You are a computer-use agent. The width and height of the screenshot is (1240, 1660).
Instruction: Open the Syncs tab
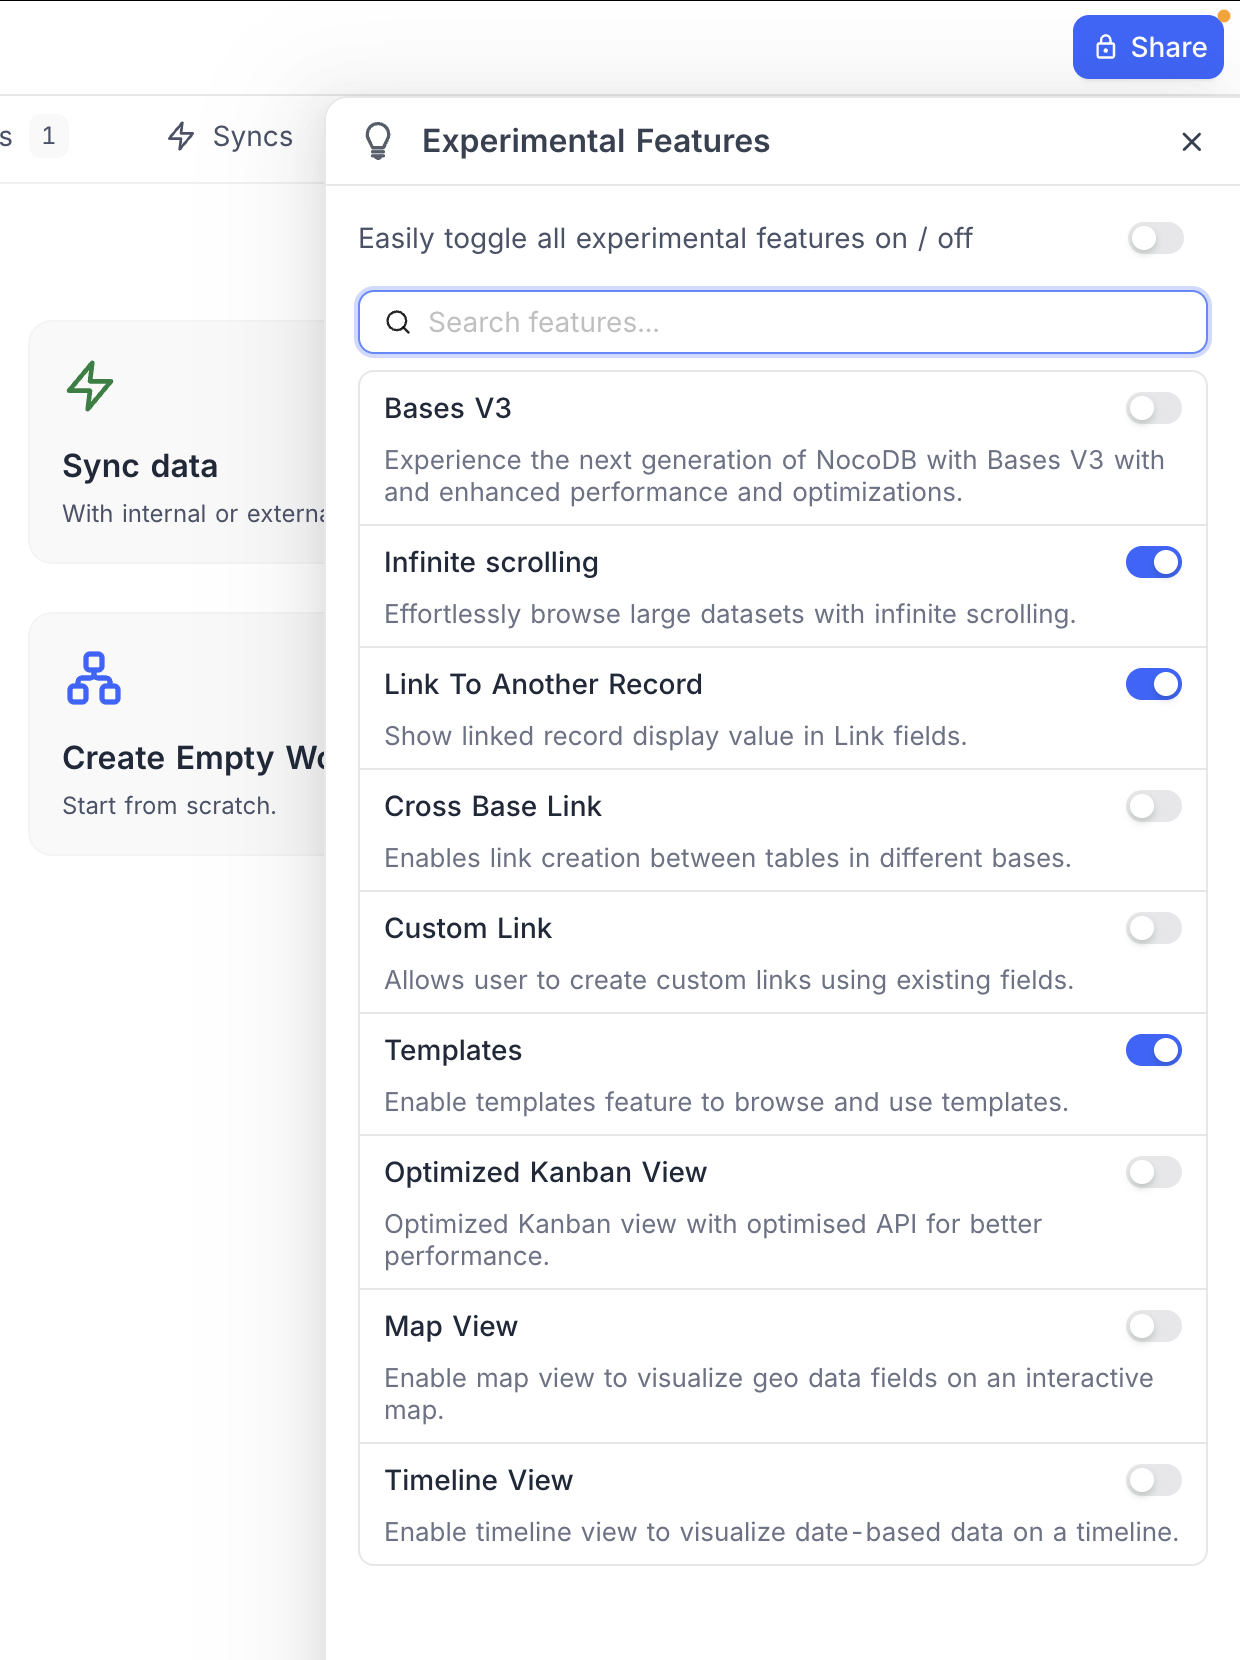pyautogui.click(x=252, y=136)
